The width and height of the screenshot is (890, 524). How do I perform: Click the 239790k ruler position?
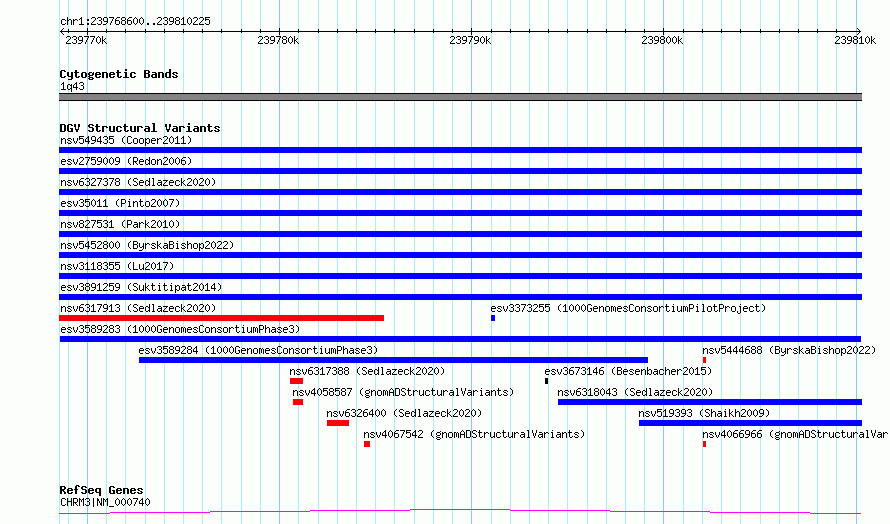(470, 40)
